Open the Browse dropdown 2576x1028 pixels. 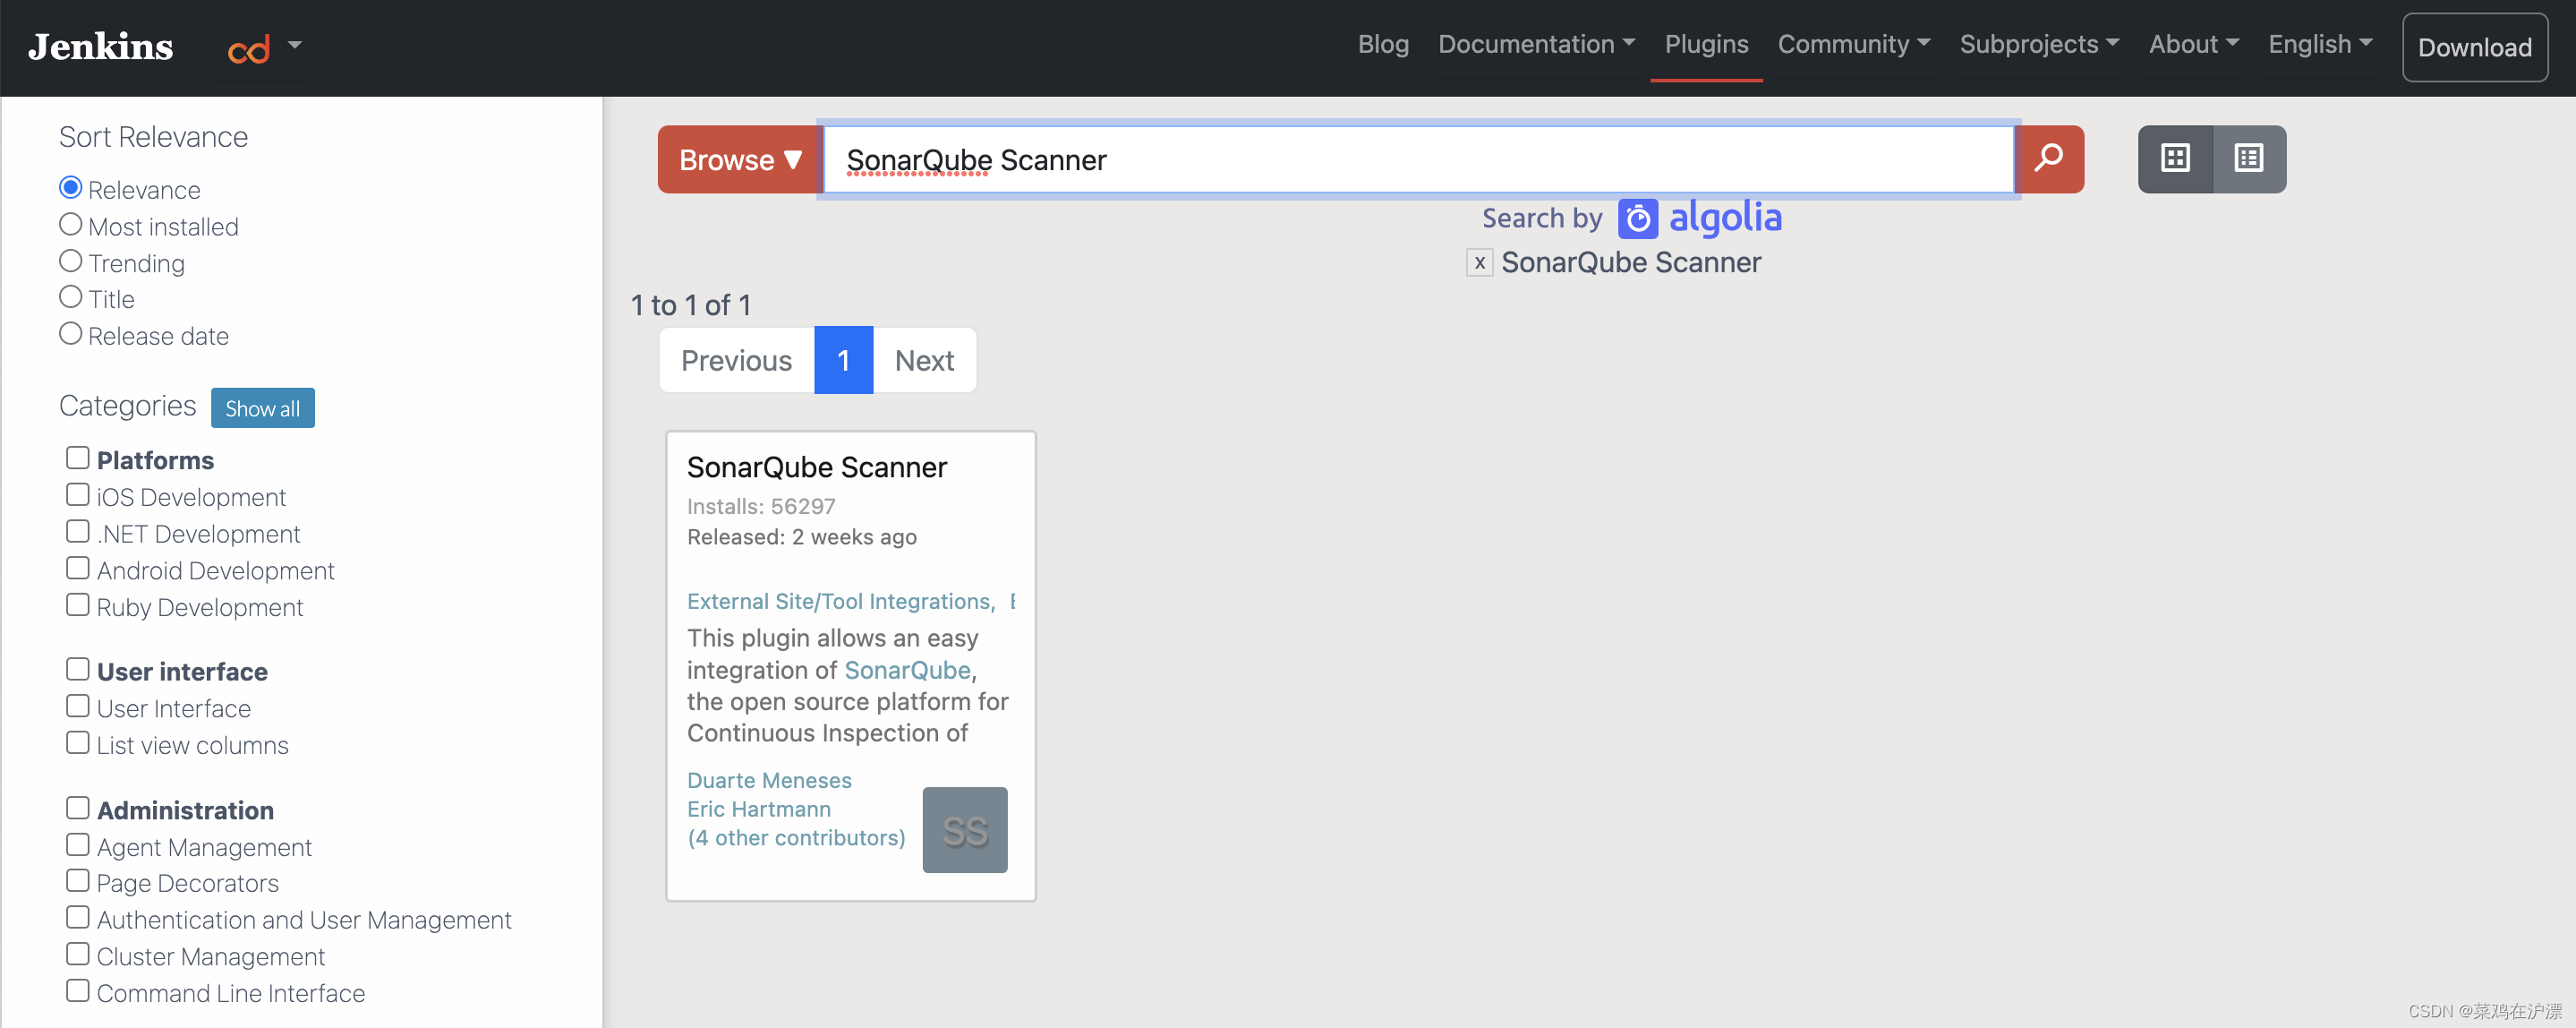740,159
